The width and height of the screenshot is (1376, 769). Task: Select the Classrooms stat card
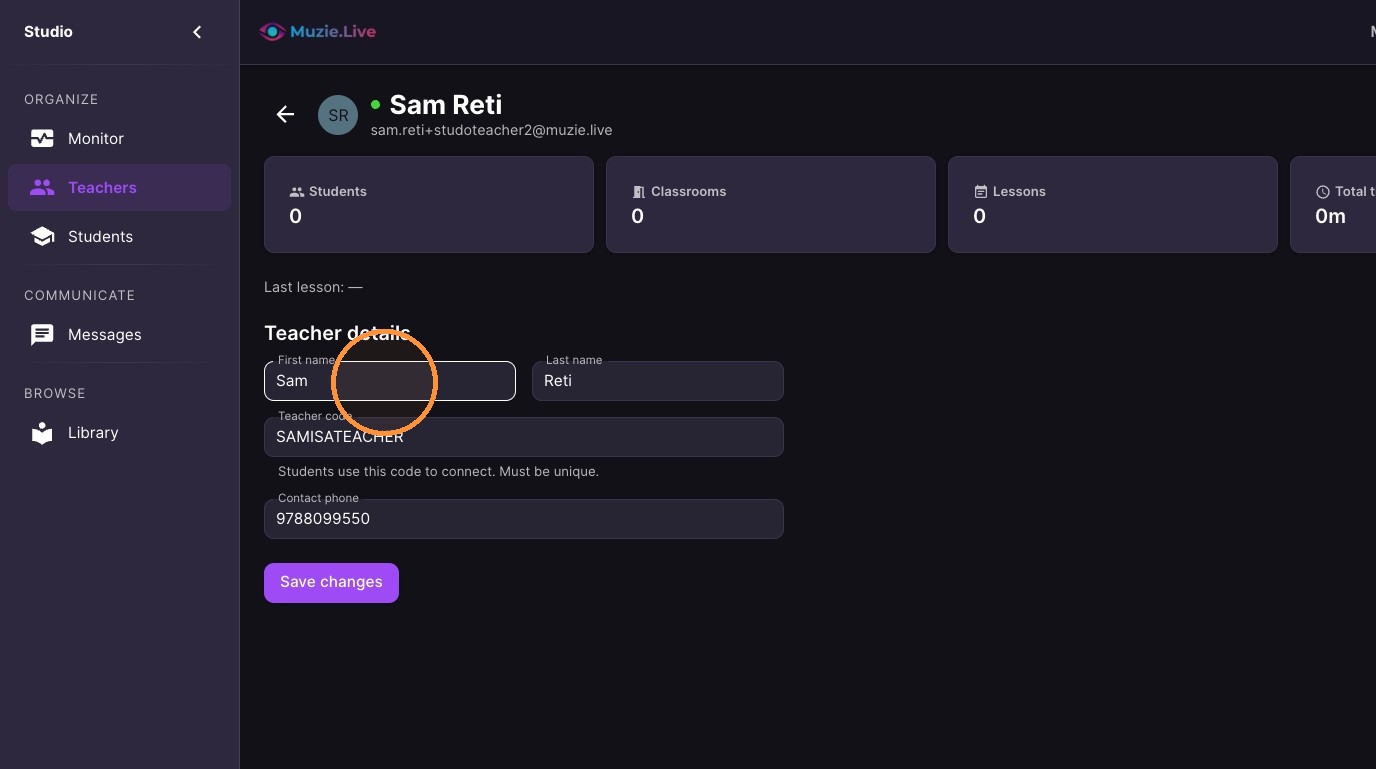coord(771,204)
